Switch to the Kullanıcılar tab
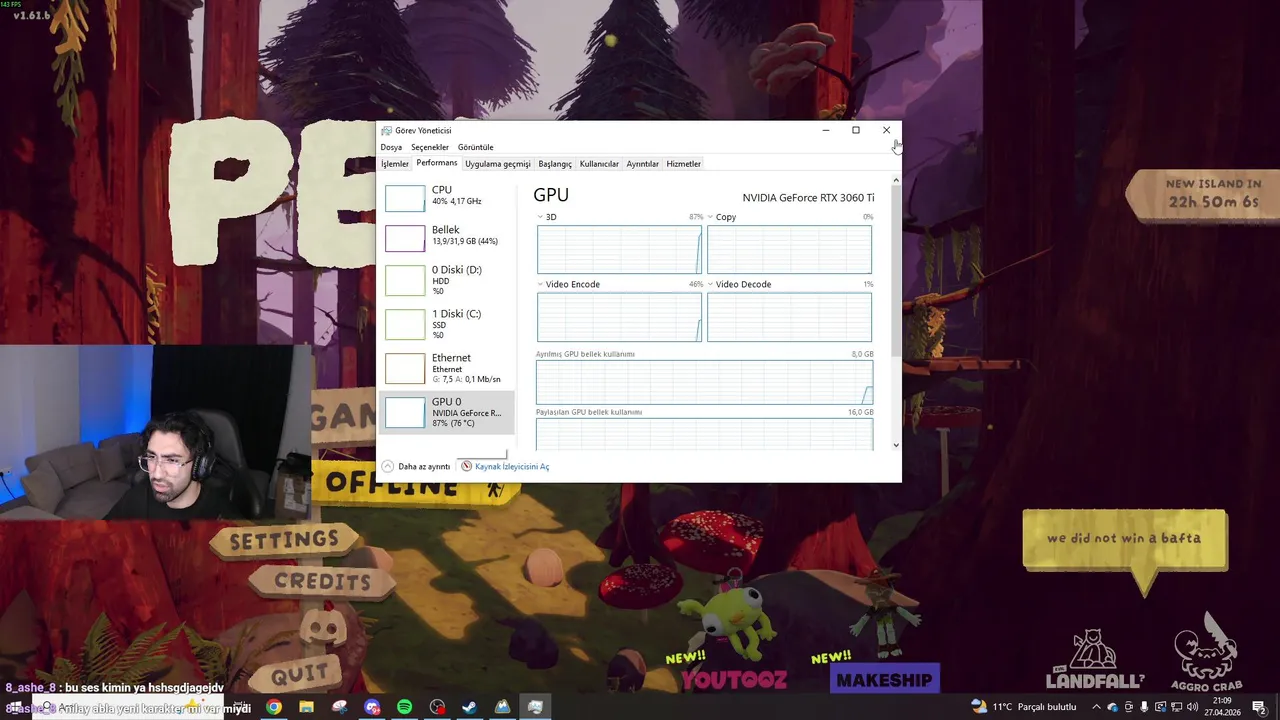Screen dimensions: 1280x720 (x=599, y=164)
